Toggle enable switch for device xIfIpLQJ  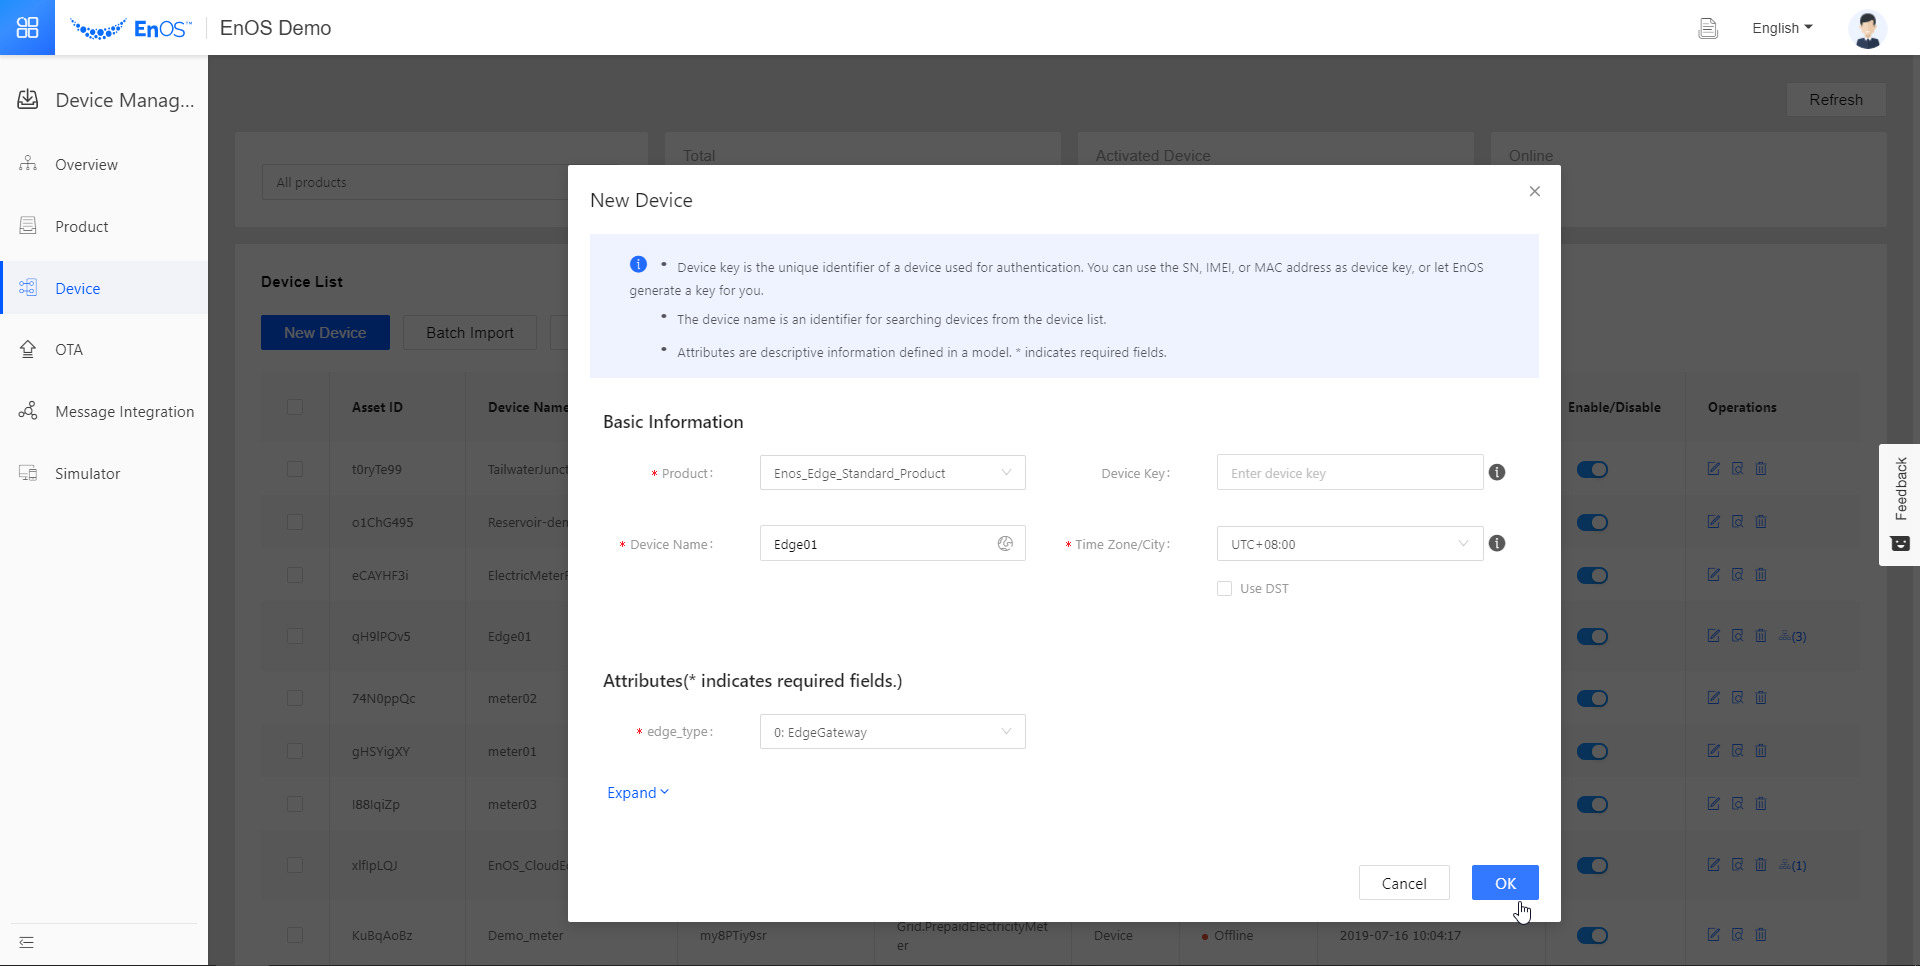pos(1592,865)
